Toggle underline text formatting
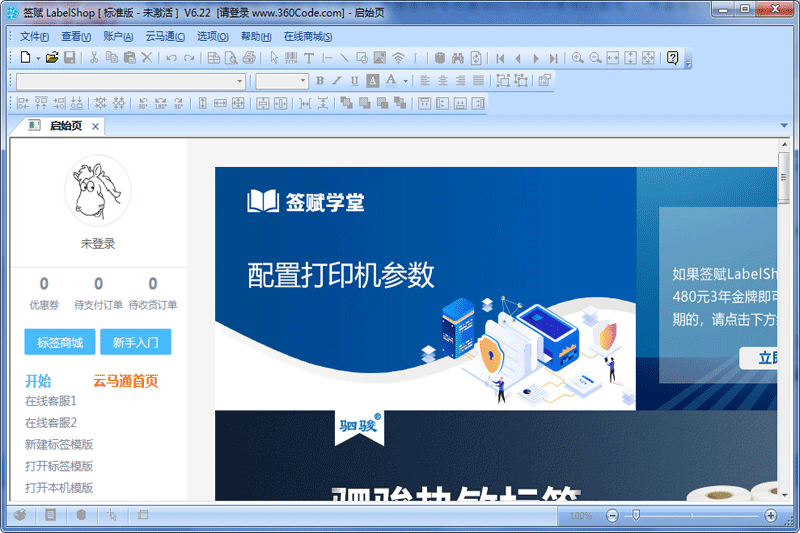The image size is (800, 533). (354, 81)
